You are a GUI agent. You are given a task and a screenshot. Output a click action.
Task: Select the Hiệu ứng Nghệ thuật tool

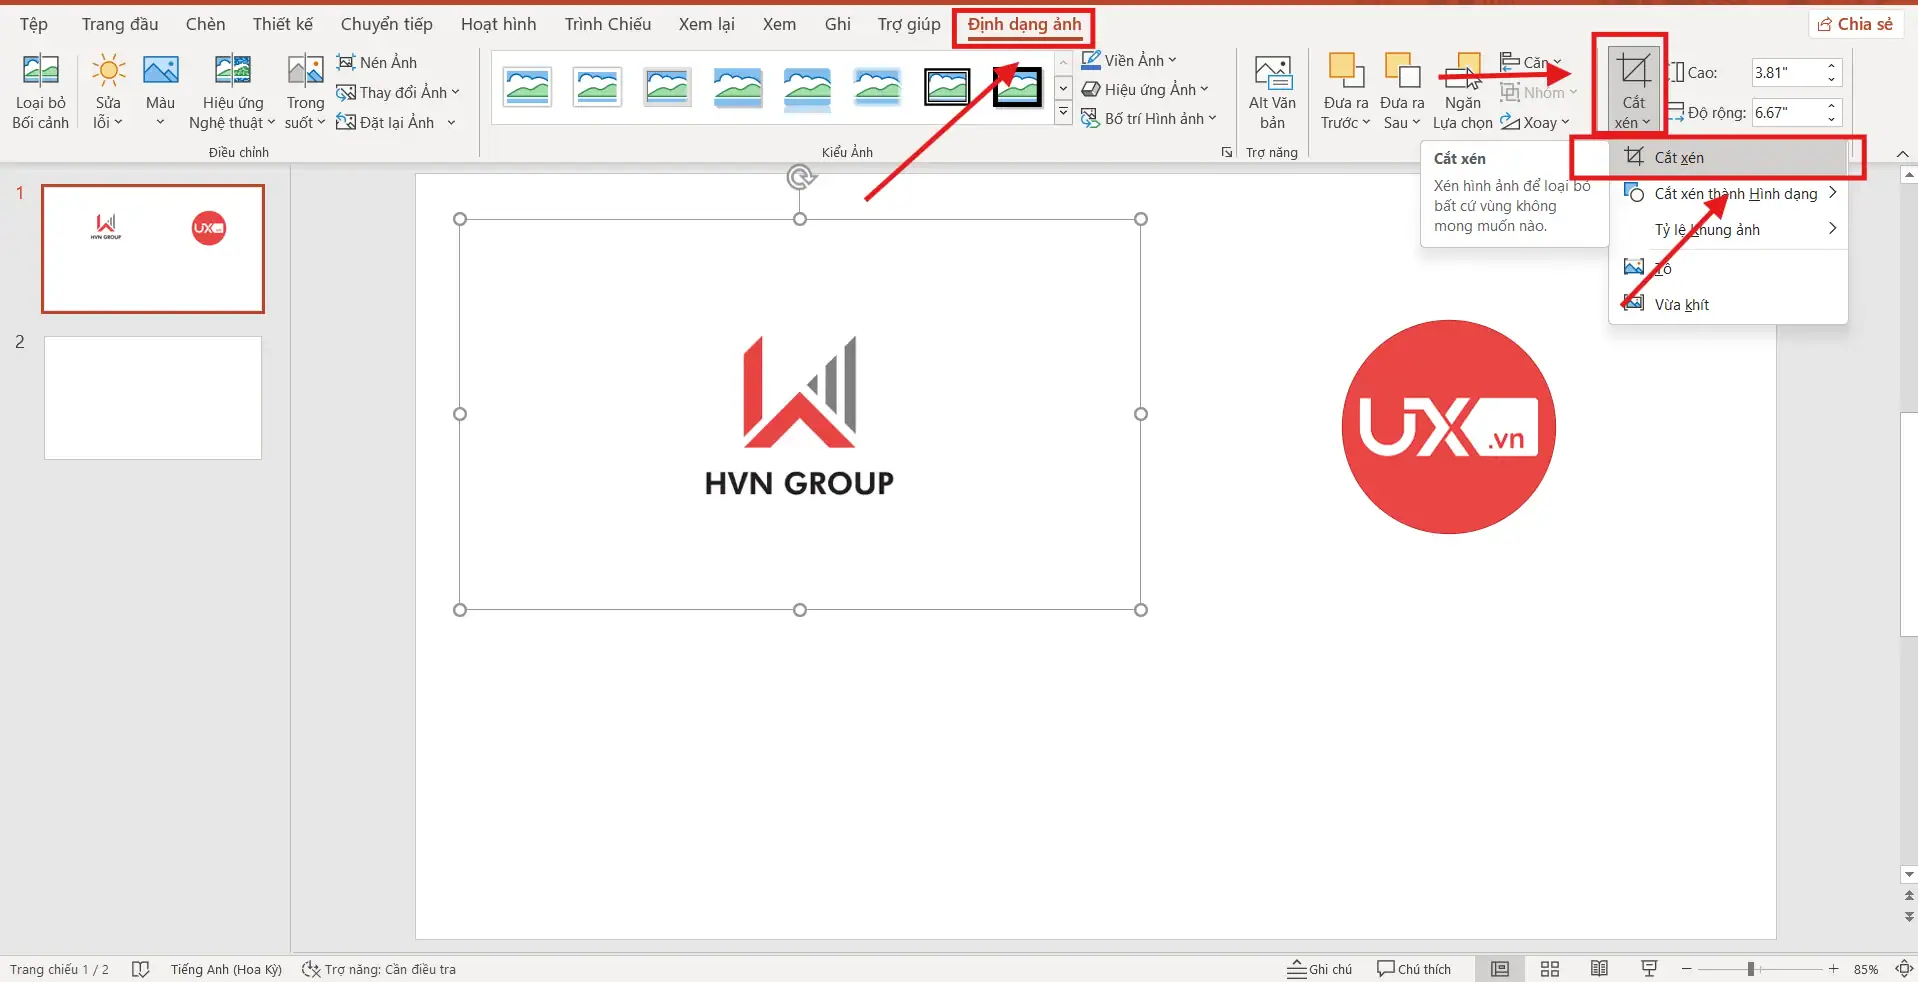pos(231,90)
